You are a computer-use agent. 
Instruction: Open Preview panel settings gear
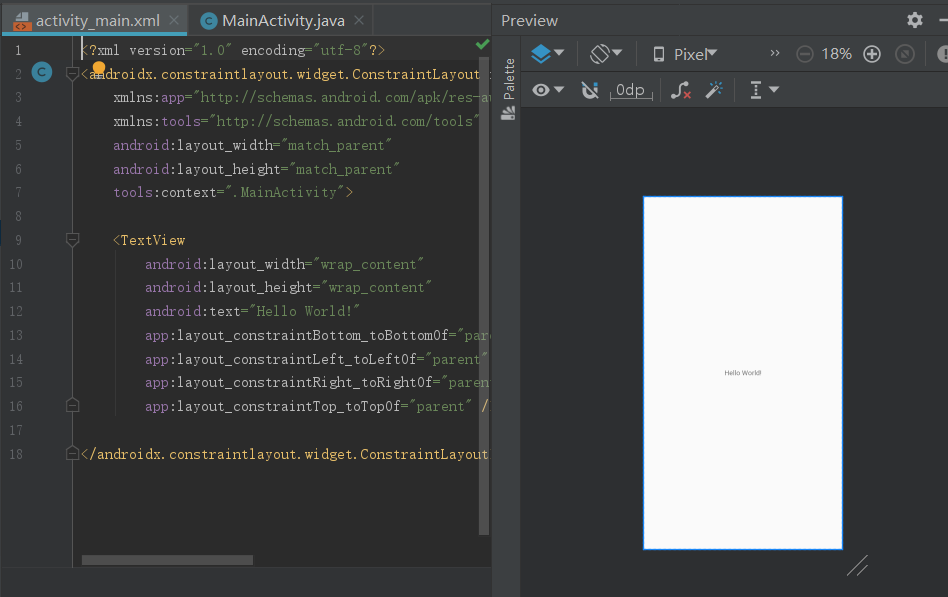coord(915,20)
